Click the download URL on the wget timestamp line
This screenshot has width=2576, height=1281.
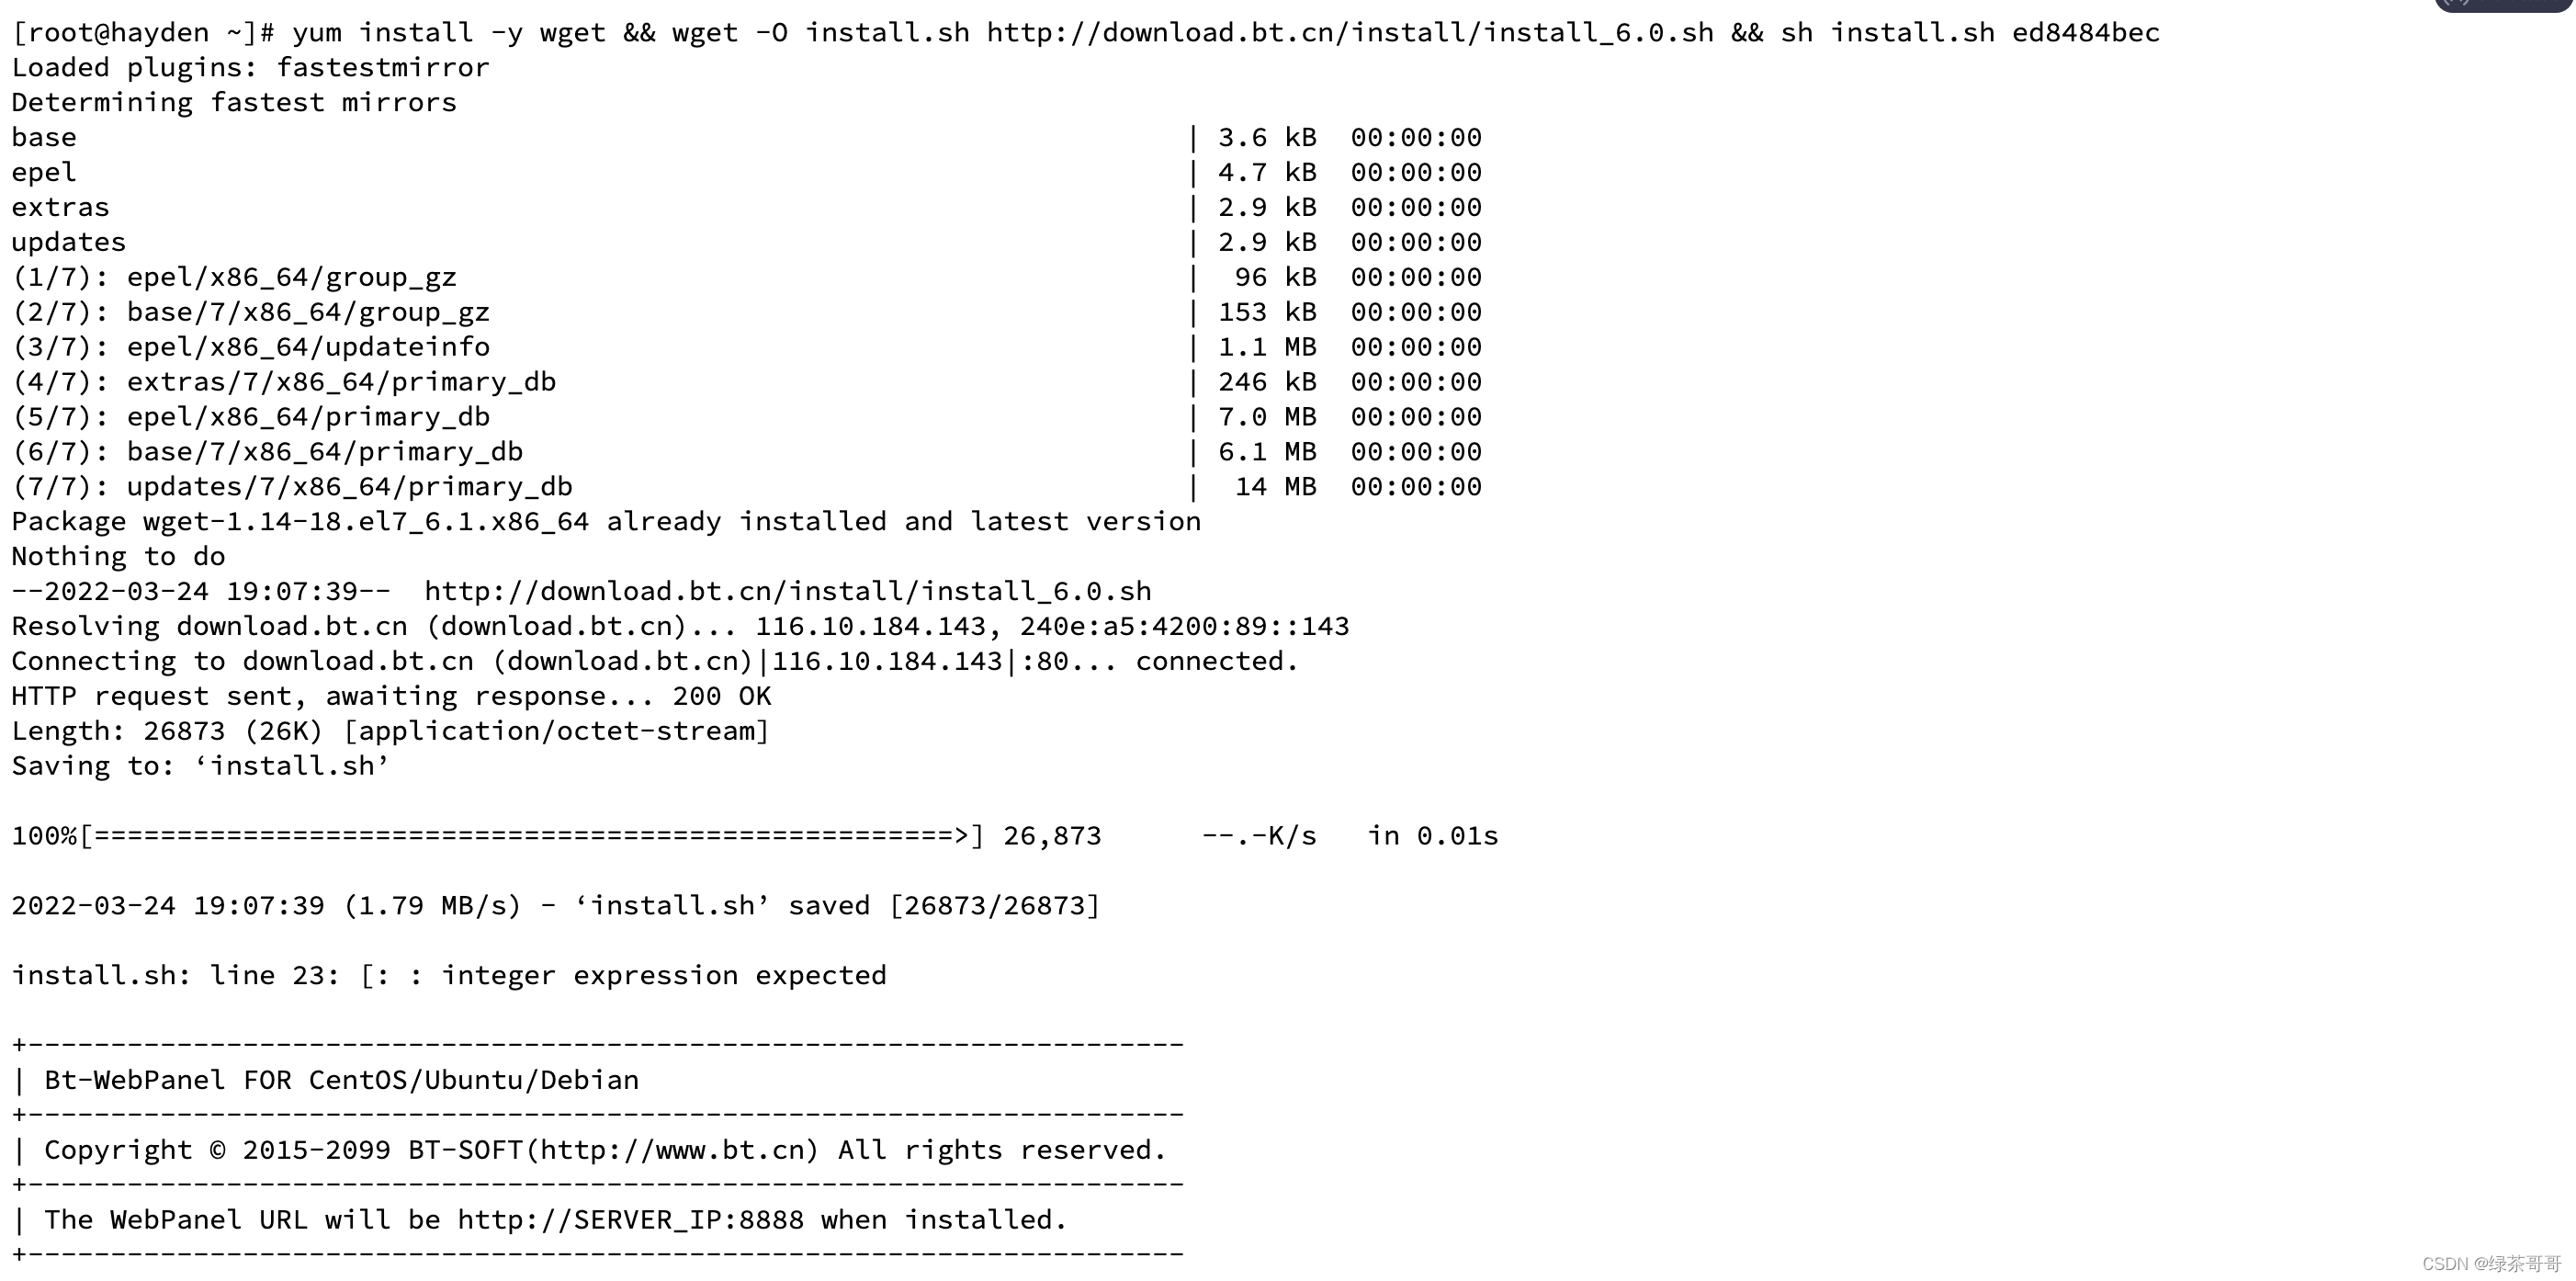point(787,591)
